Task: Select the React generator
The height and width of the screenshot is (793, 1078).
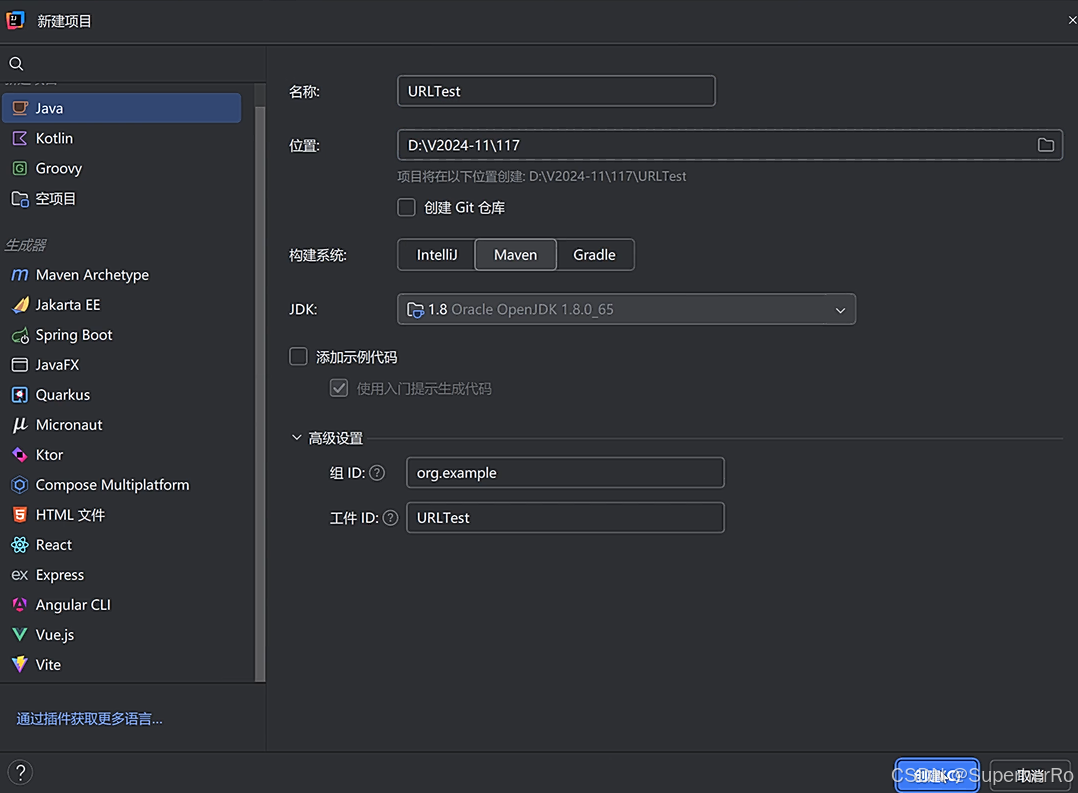Action: click(x=122, y=545)
